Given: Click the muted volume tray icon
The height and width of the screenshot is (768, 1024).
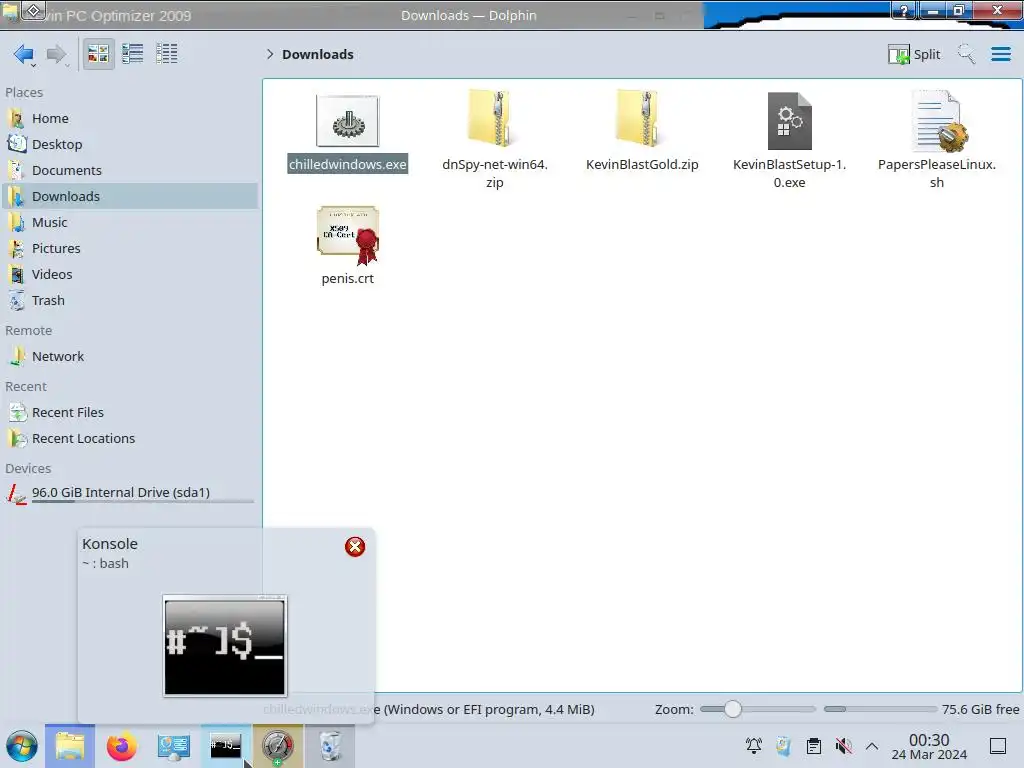Looking at the screenshot, I should pyautogui.click(x=844, y=746).
